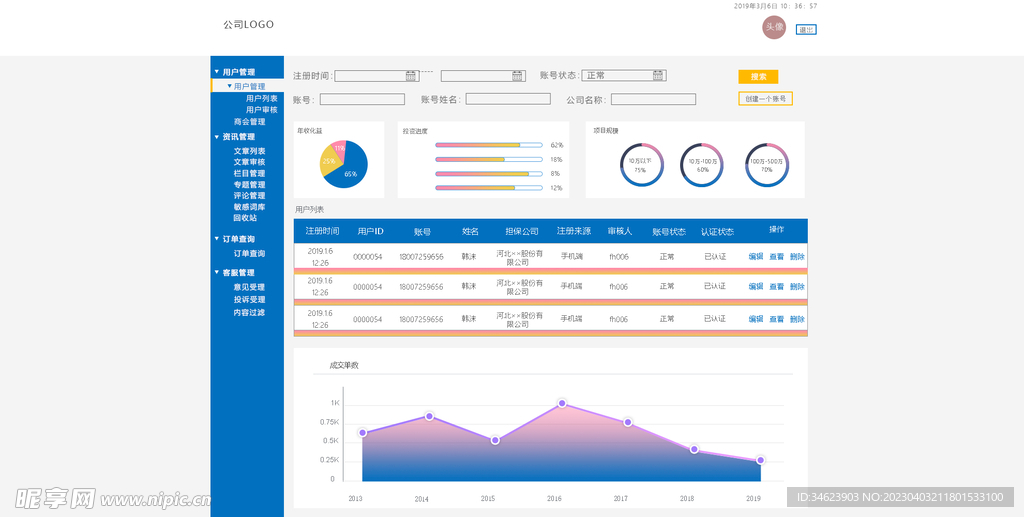The image size is (1024, 517).
Task: Click 删除 in the third table row
Action: [797, 319]
